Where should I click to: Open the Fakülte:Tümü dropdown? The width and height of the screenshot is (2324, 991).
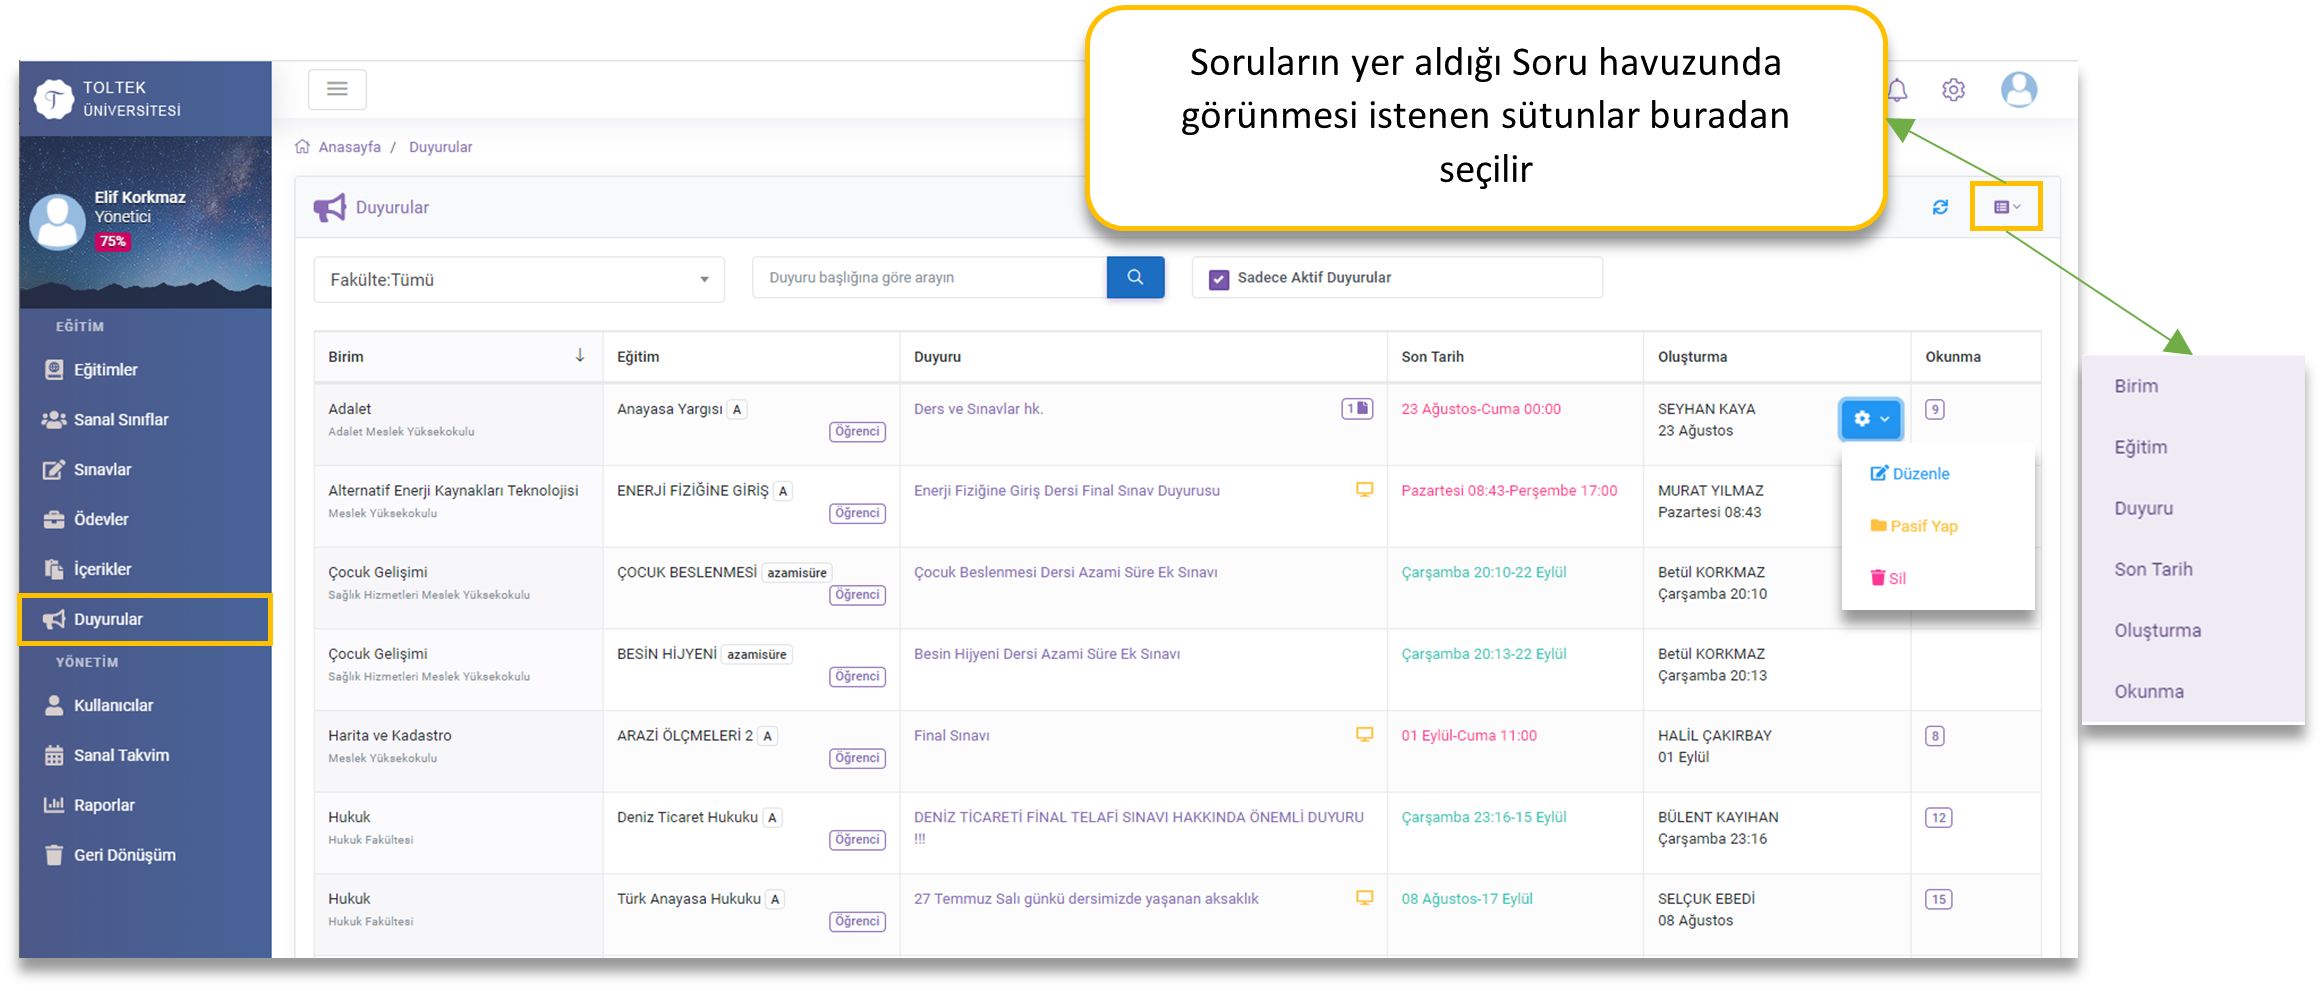pos(518,280)
